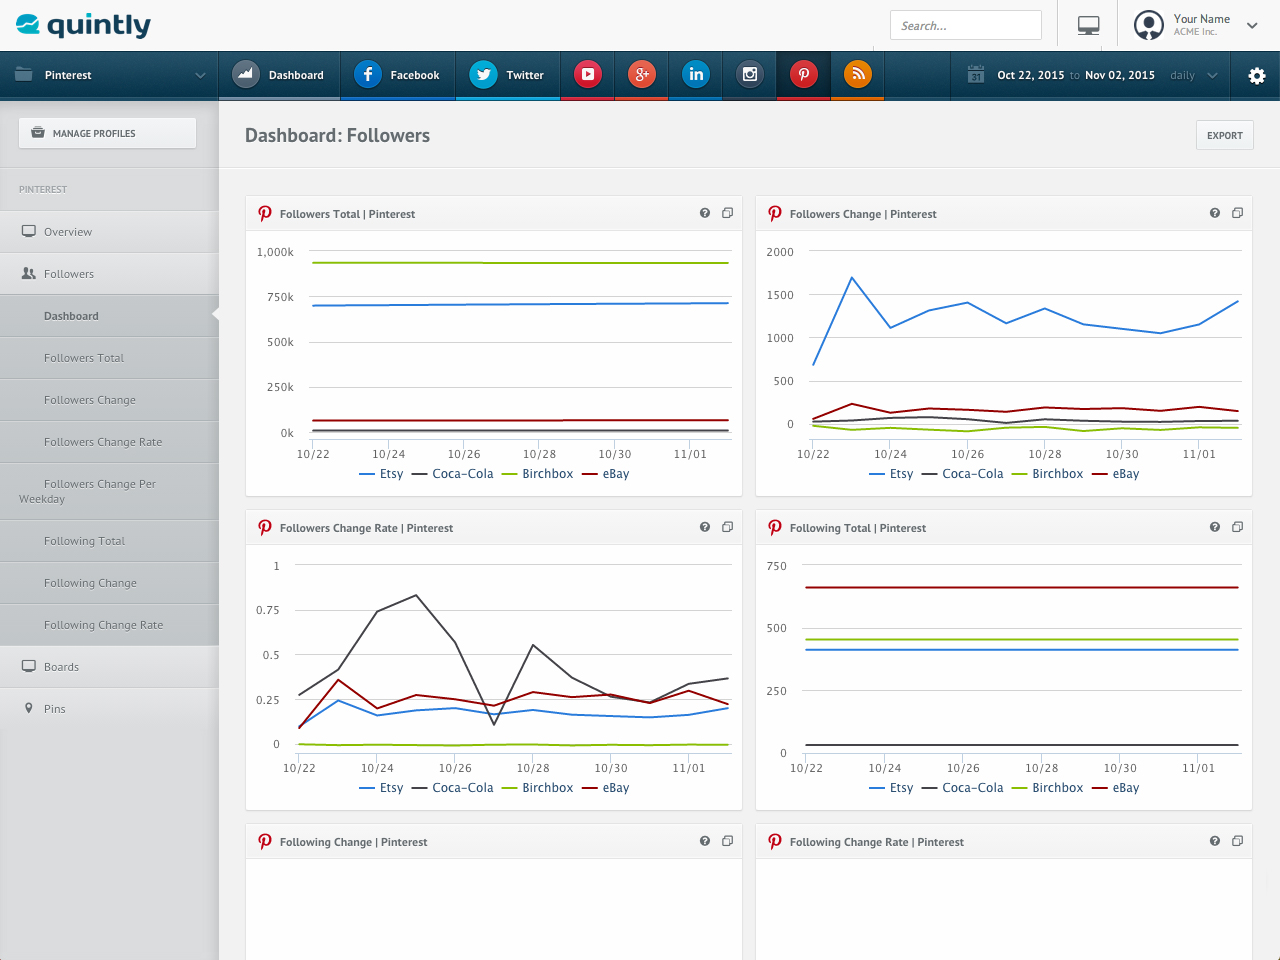Pop out the Followers Total widget
The width and height of the screenshot is (1280, 960).
(727, 213)
